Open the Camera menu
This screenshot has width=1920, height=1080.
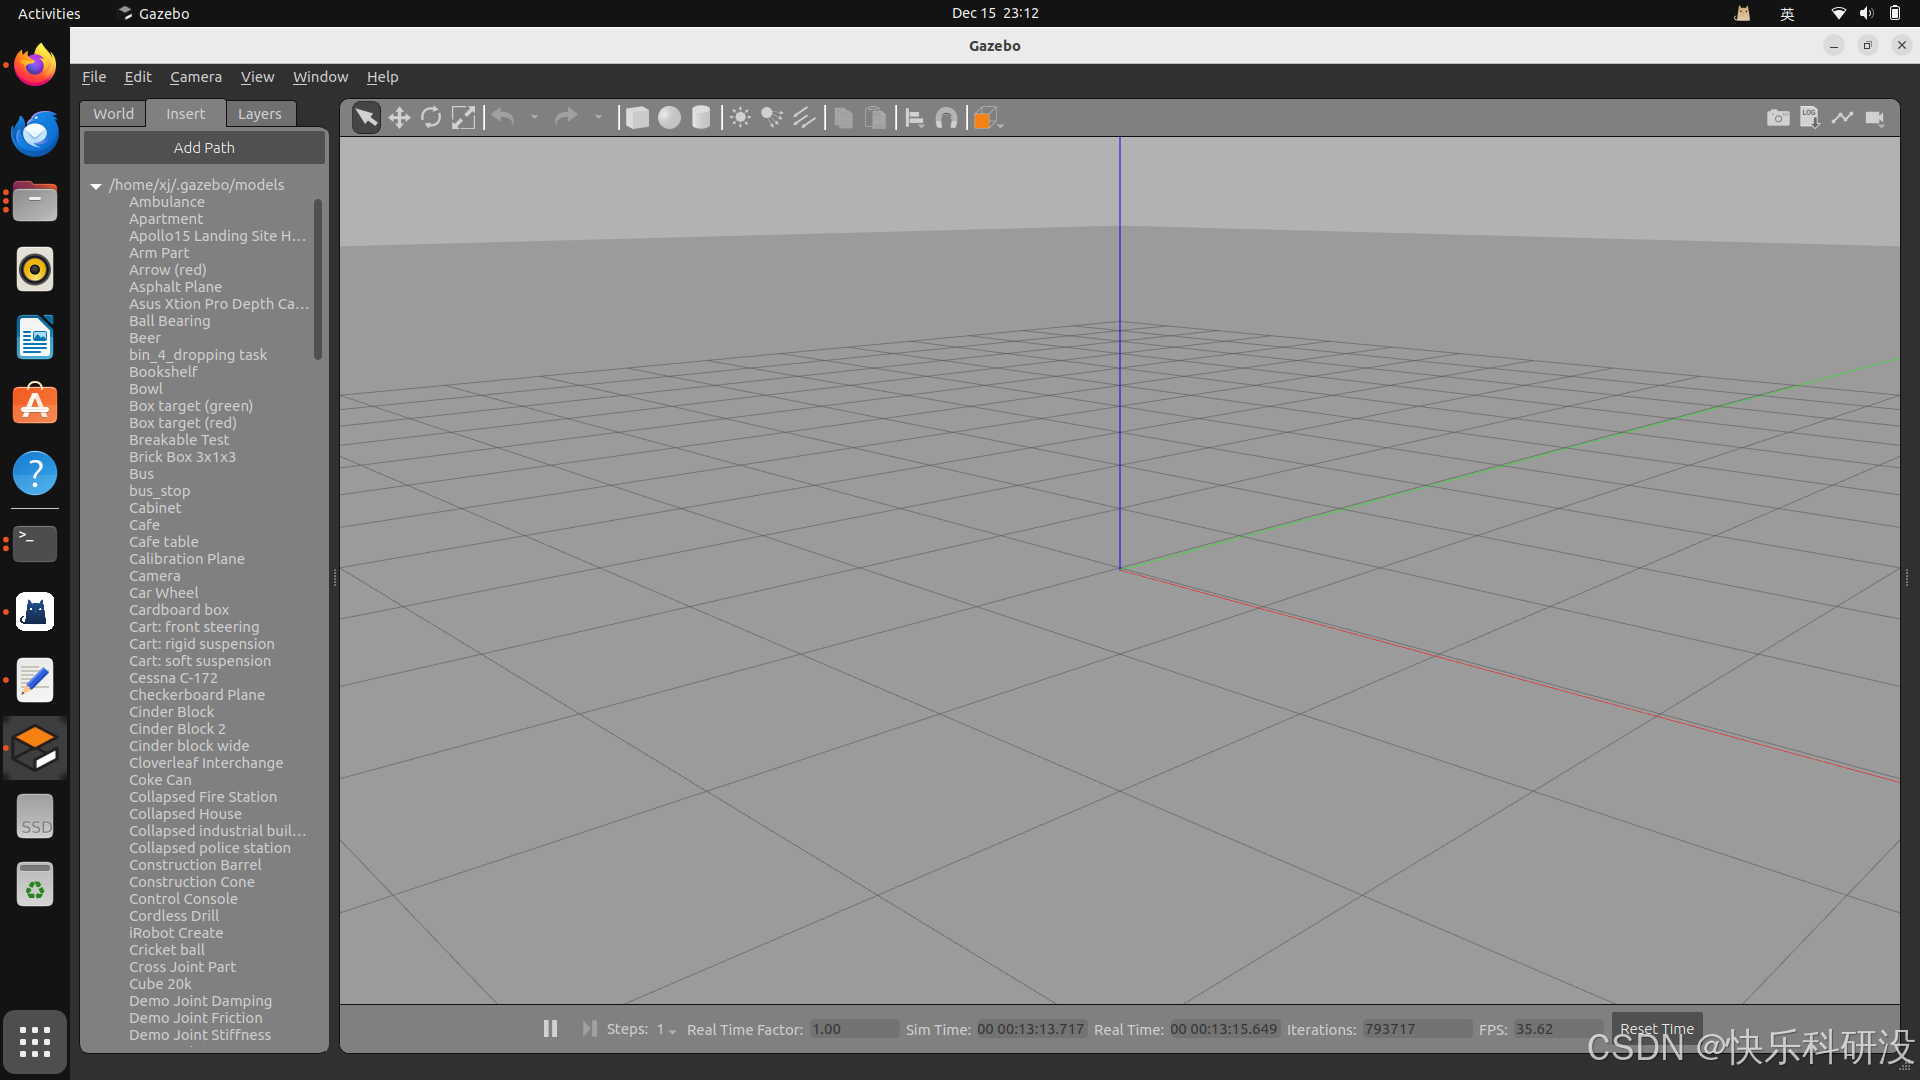(194, 76)
